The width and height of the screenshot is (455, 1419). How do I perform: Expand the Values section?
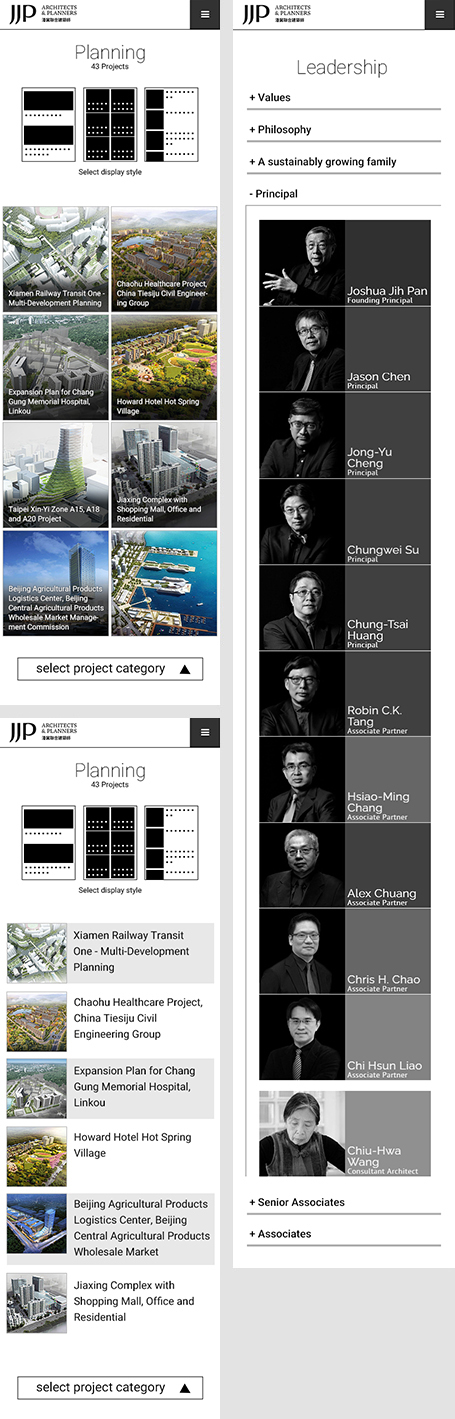pos(344,98)
